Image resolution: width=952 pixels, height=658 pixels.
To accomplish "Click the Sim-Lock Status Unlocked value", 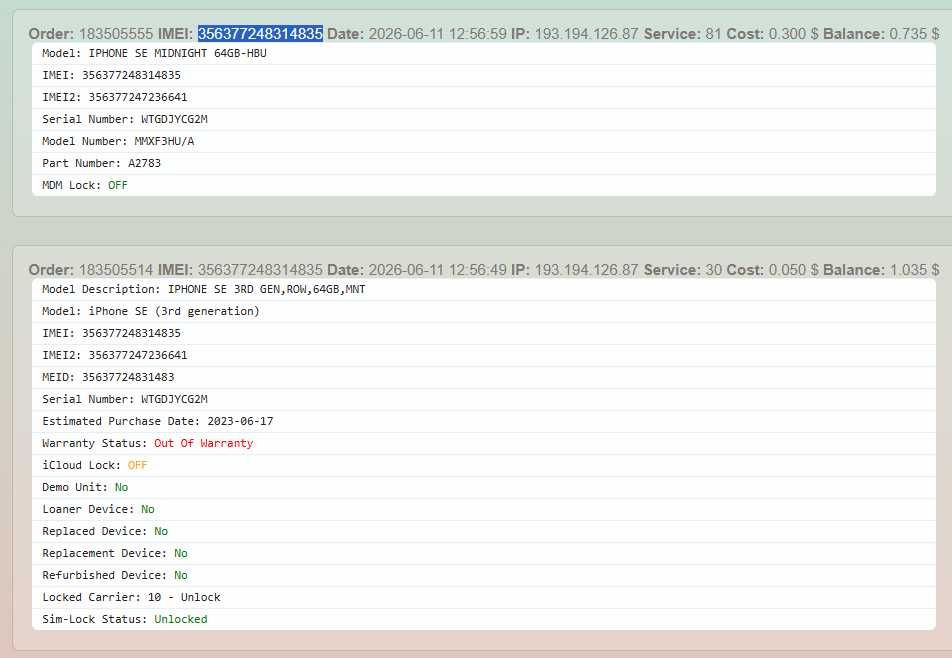I will pos(181,619).
